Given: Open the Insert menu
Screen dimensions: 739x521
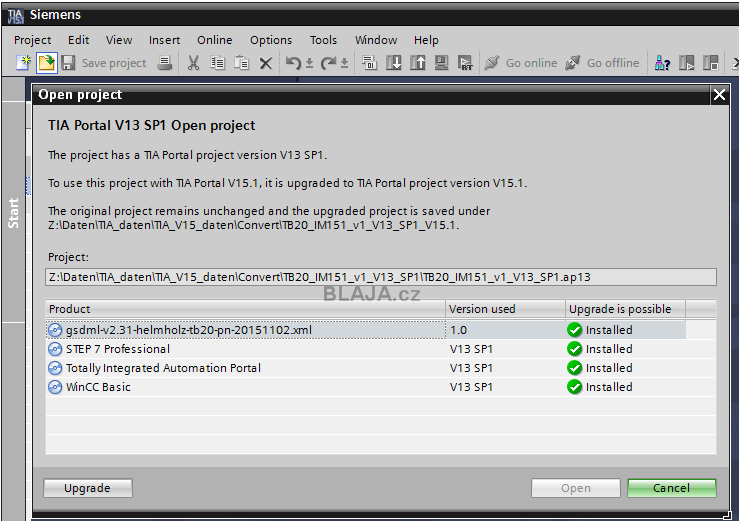Looking at the screenshot, I should click(164, 40).
